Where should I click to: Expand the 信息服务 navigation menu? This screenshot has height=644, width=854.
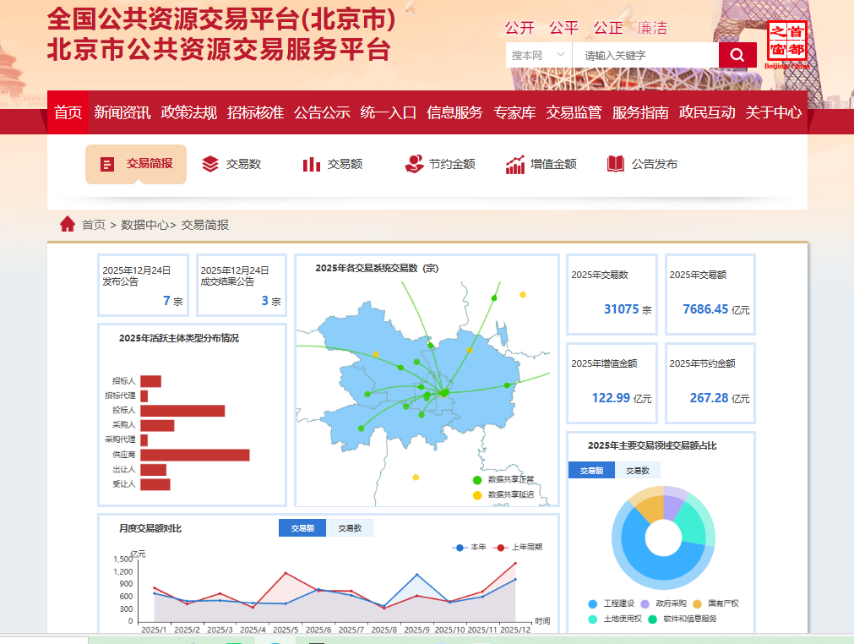point(454,112)
